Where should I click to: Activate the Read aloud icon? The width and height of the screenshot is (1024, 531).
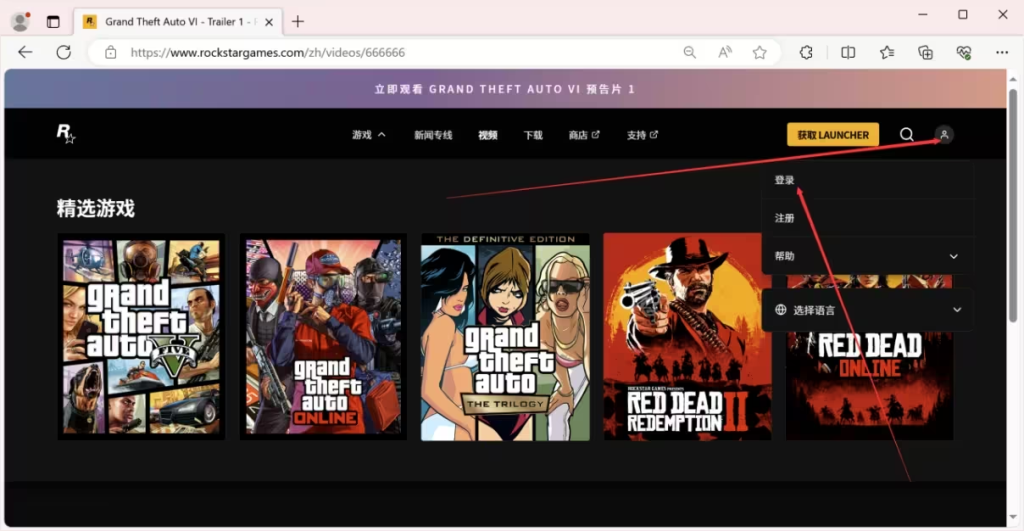[x=724, y=52]
